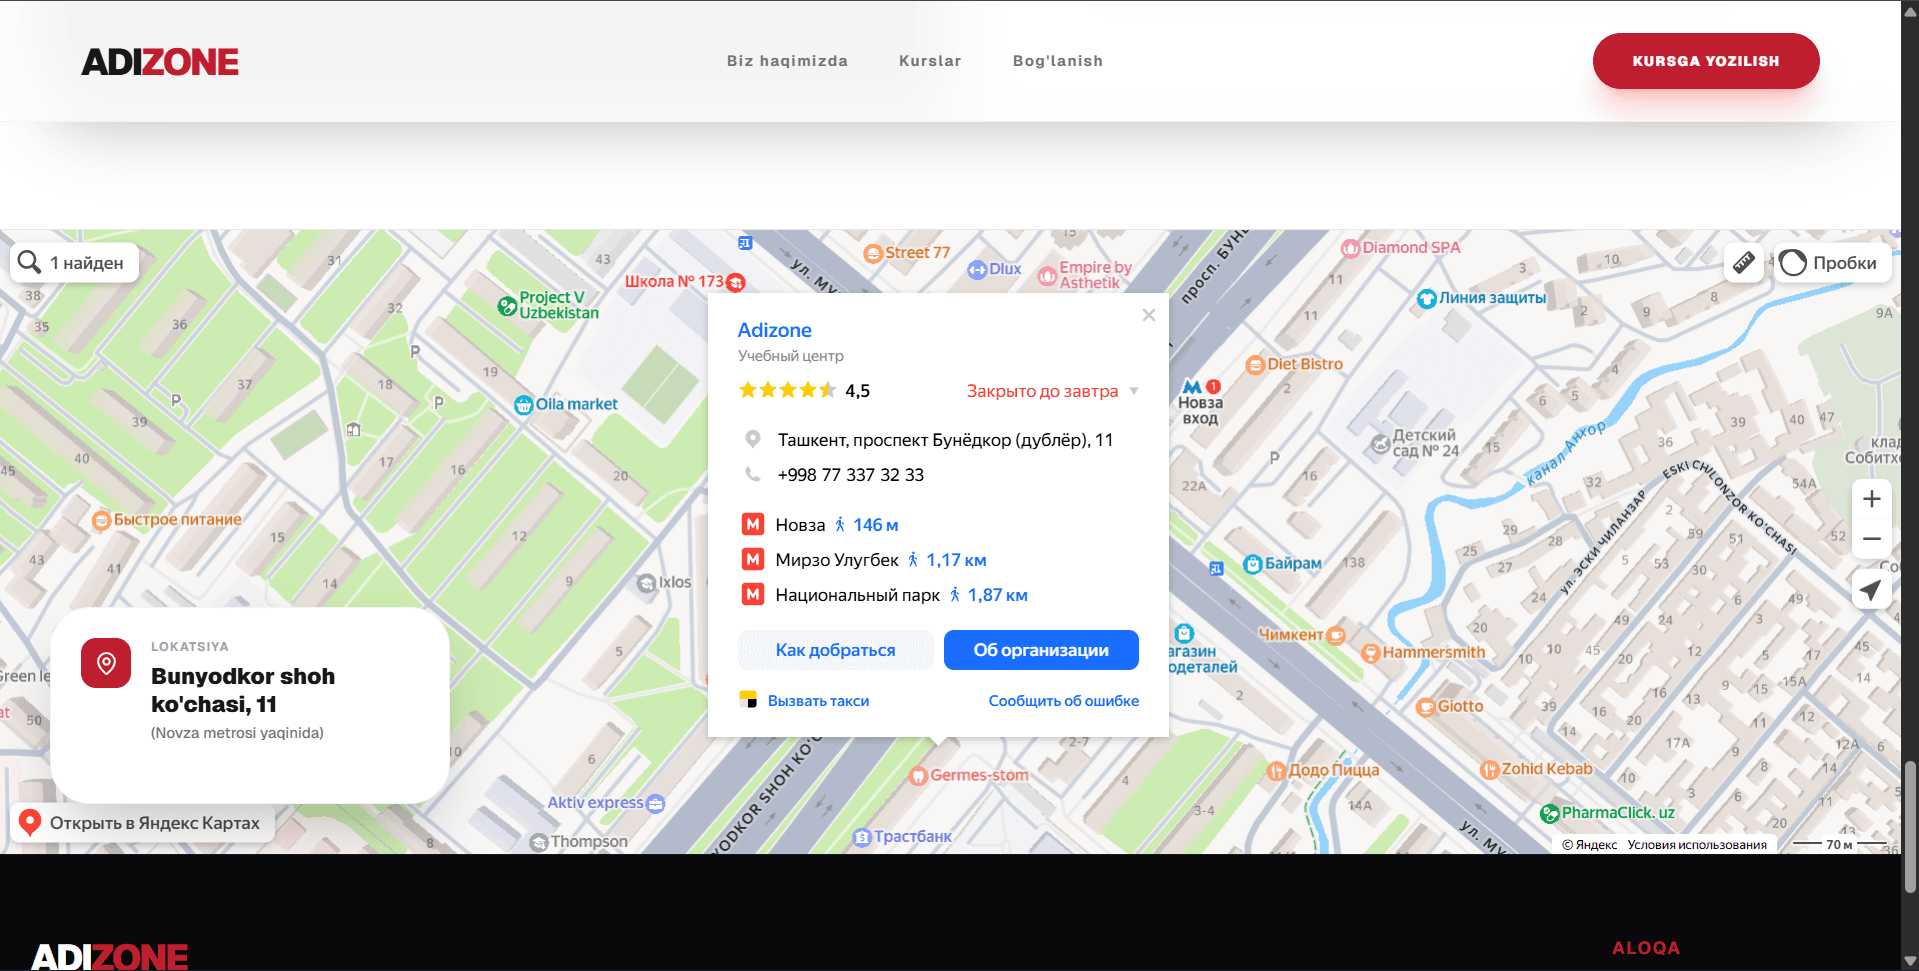Click the Об организации button
The image size is (1919, 971).
[1041, 650]
